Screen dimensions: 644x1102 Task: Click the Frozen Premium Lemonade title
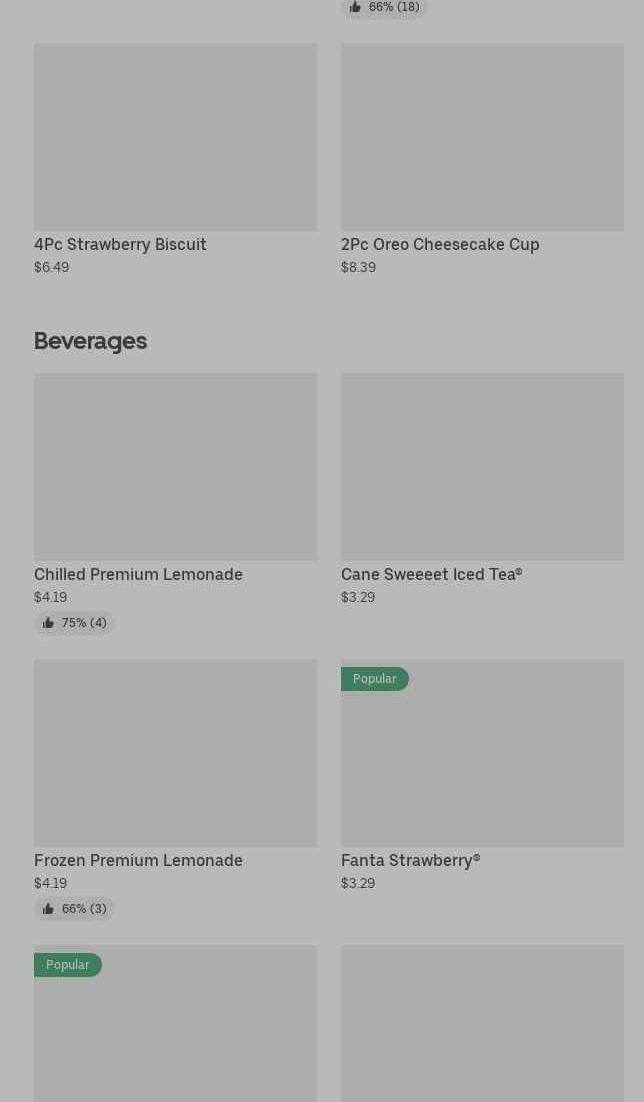(138, 860)
